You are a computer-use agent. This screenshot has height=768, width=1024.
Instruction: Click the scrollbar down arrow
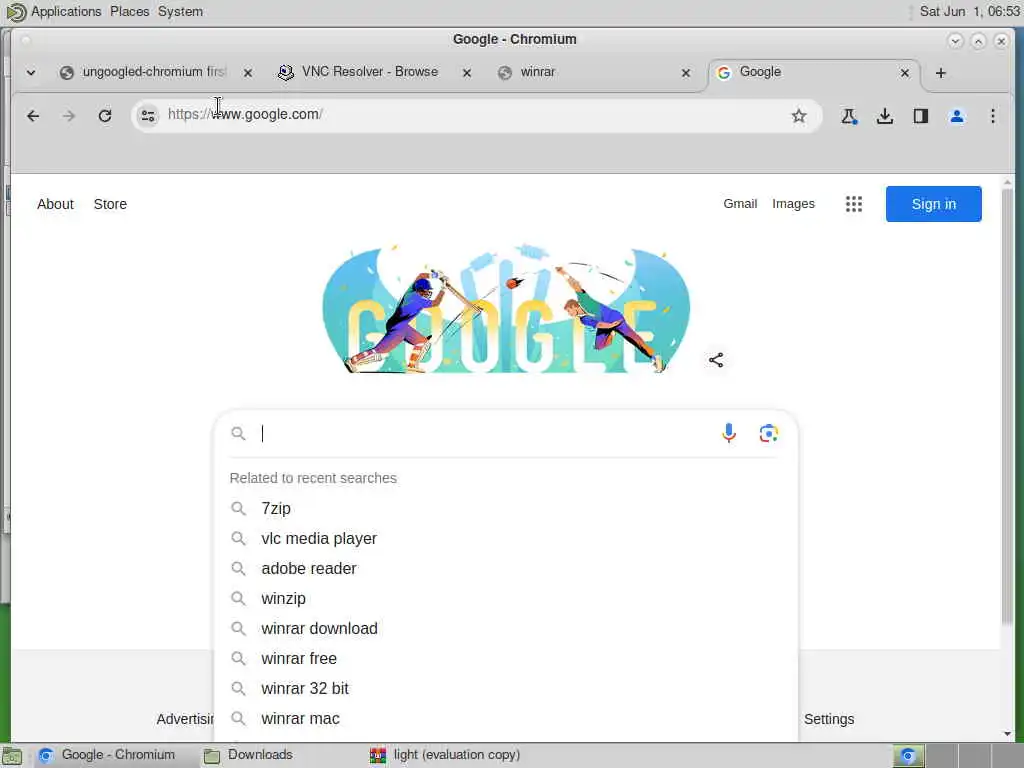[1007, 733]
